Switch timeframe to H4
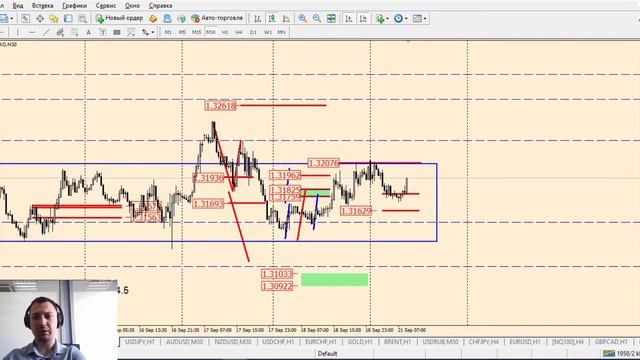This screenshot has width=640, height=360. pyautogui.click(x=239, y=32)
